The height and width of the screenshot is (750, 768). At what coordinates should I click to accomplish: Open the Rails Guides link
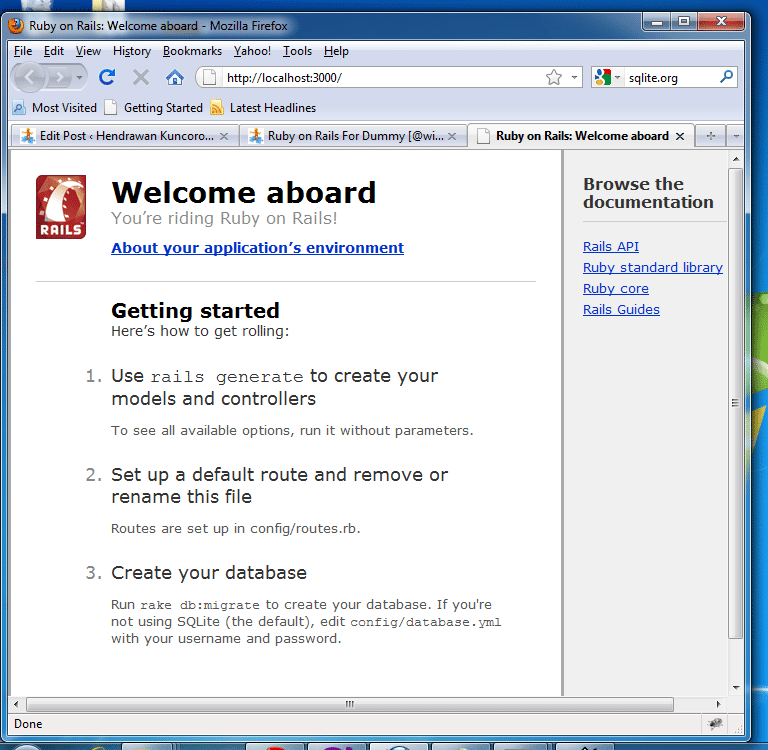pos(621,310)
